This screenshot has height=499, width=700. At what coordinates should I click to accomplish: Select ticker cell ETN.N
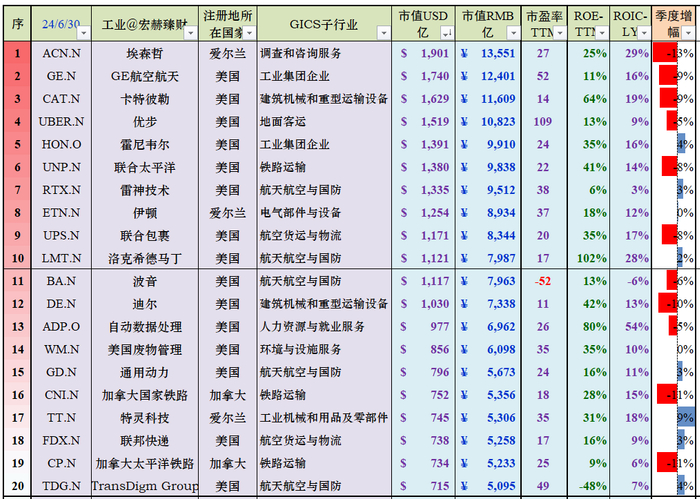coord(62,213)
